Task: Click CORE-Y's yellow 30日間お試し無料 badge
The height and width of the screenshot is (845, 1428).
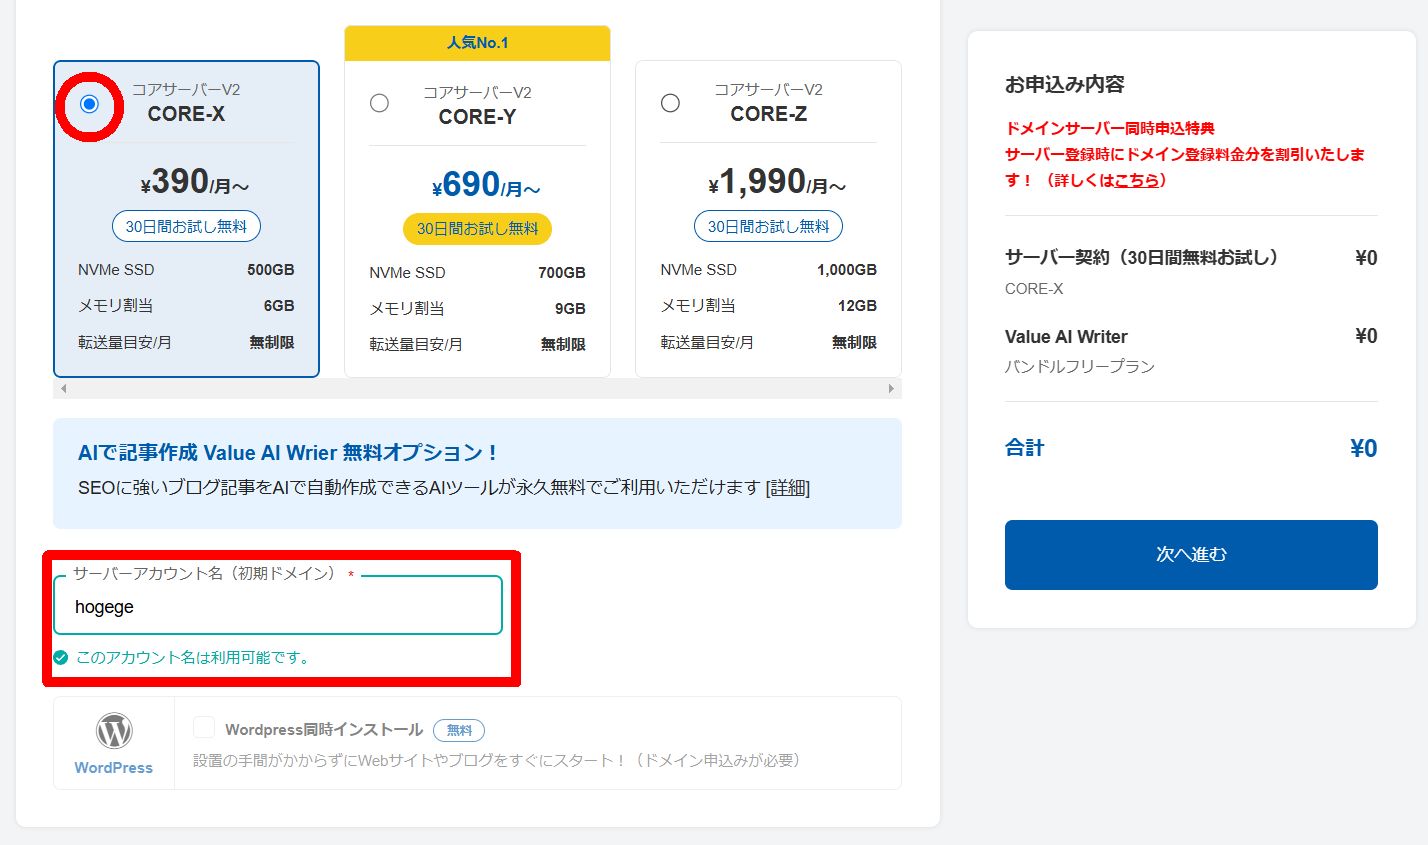Action: (x=477, y=228)
